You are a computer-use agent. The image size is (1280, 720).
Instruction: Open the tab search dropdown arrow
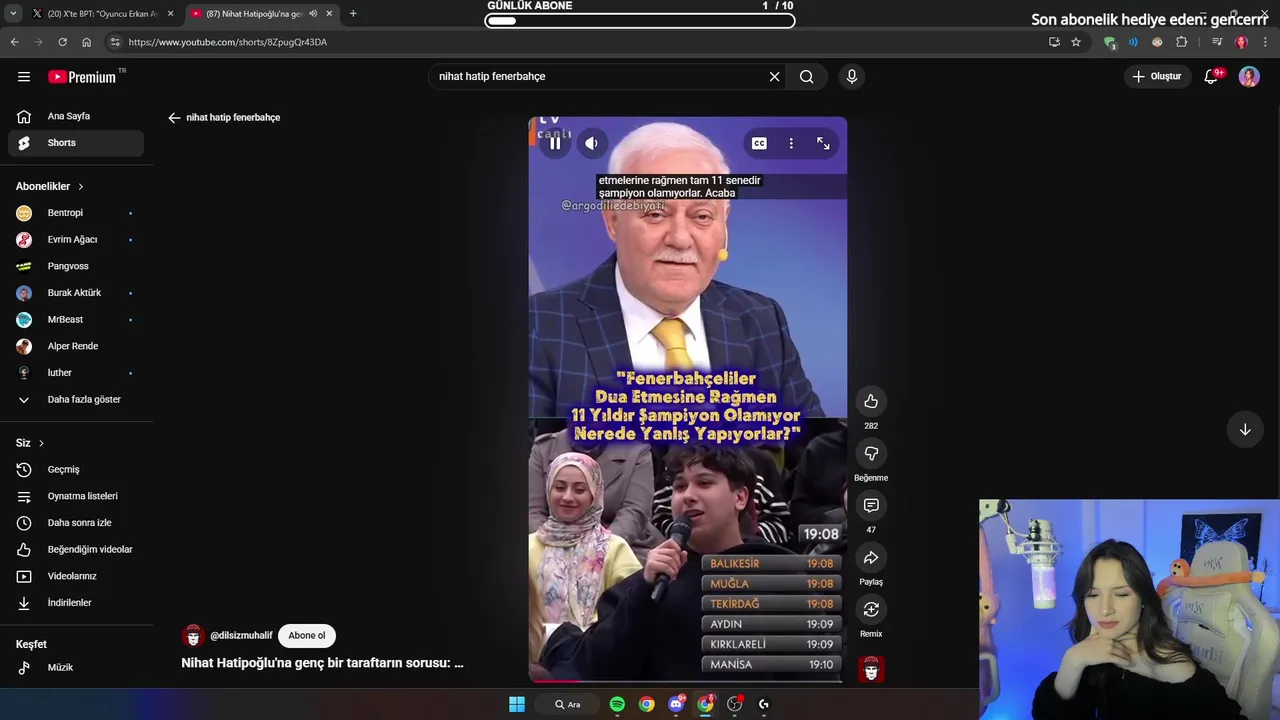[x=12, y=14]
